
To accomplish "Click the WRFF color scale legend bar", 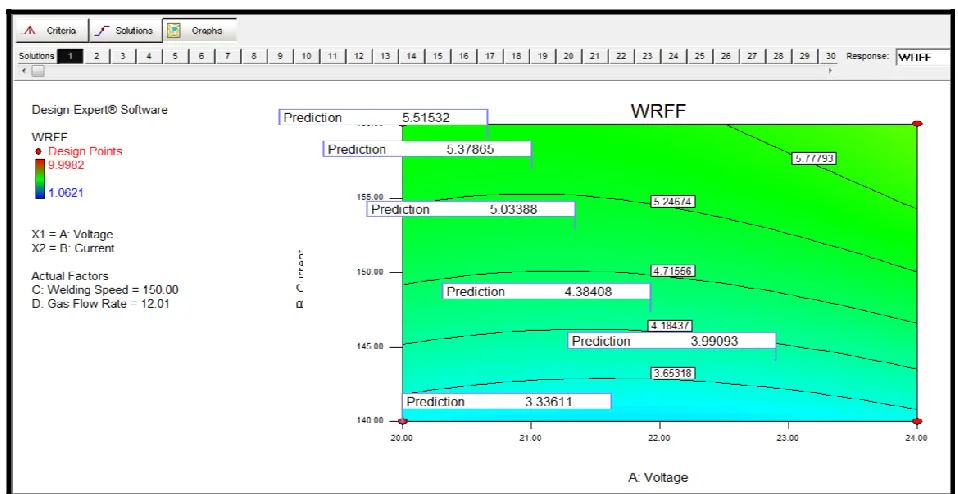I will 40,178.
